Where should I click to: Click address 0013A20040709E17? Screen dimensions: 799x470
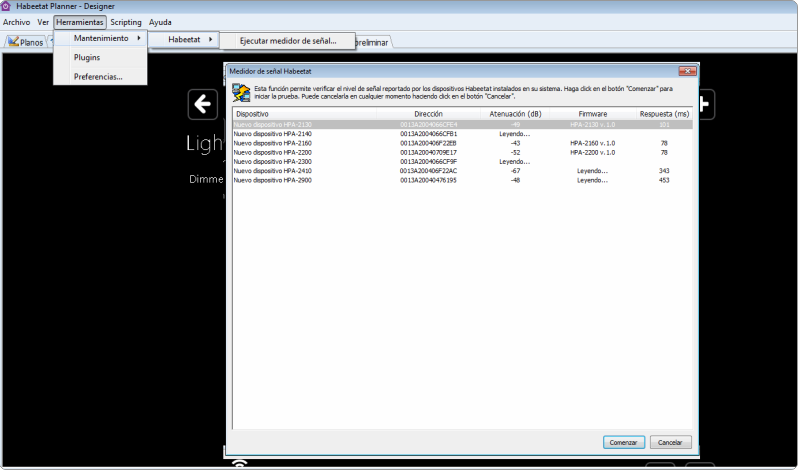pos(429,152)
